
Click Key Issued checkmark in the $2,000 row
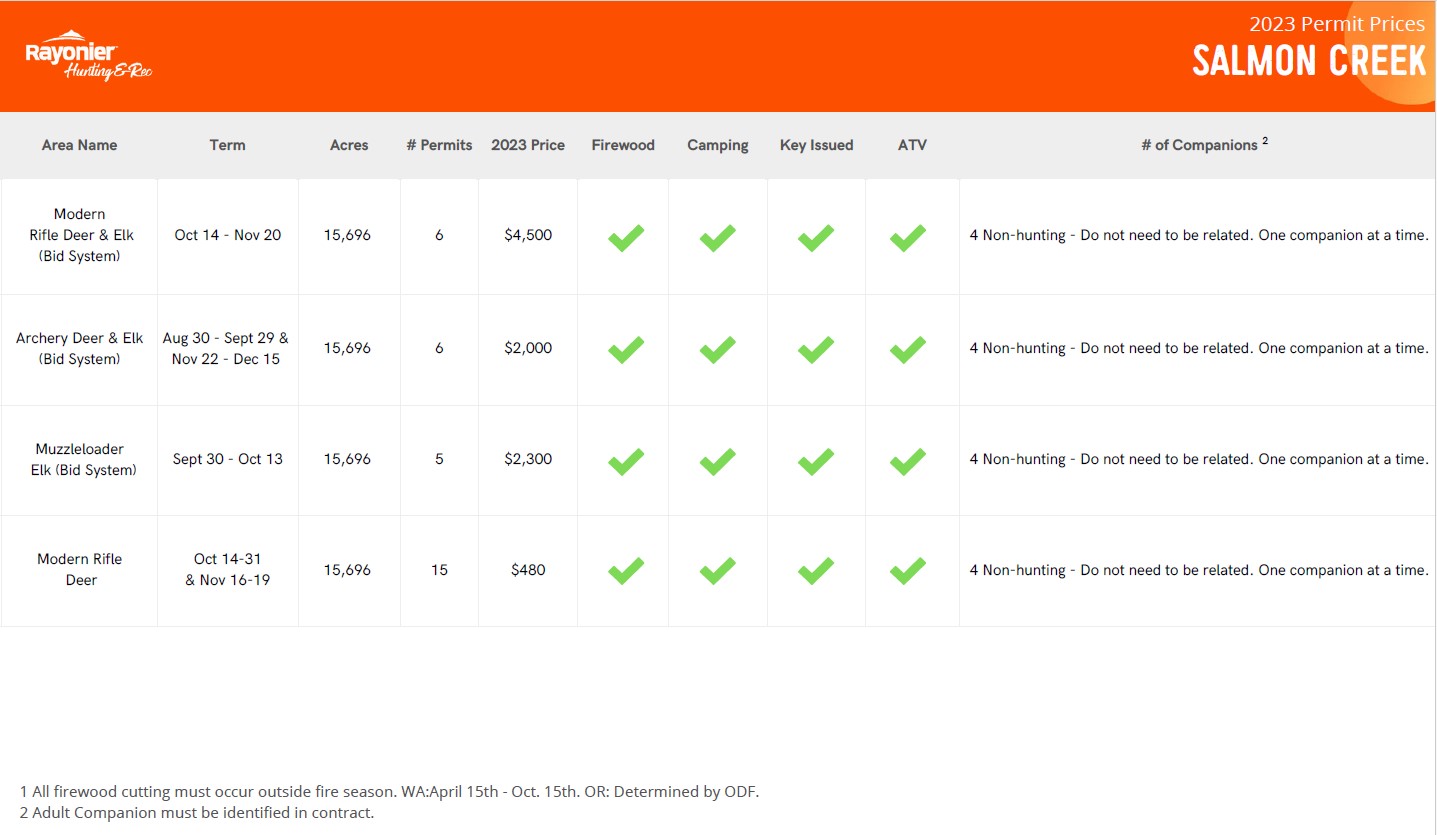tap(816, 349)
